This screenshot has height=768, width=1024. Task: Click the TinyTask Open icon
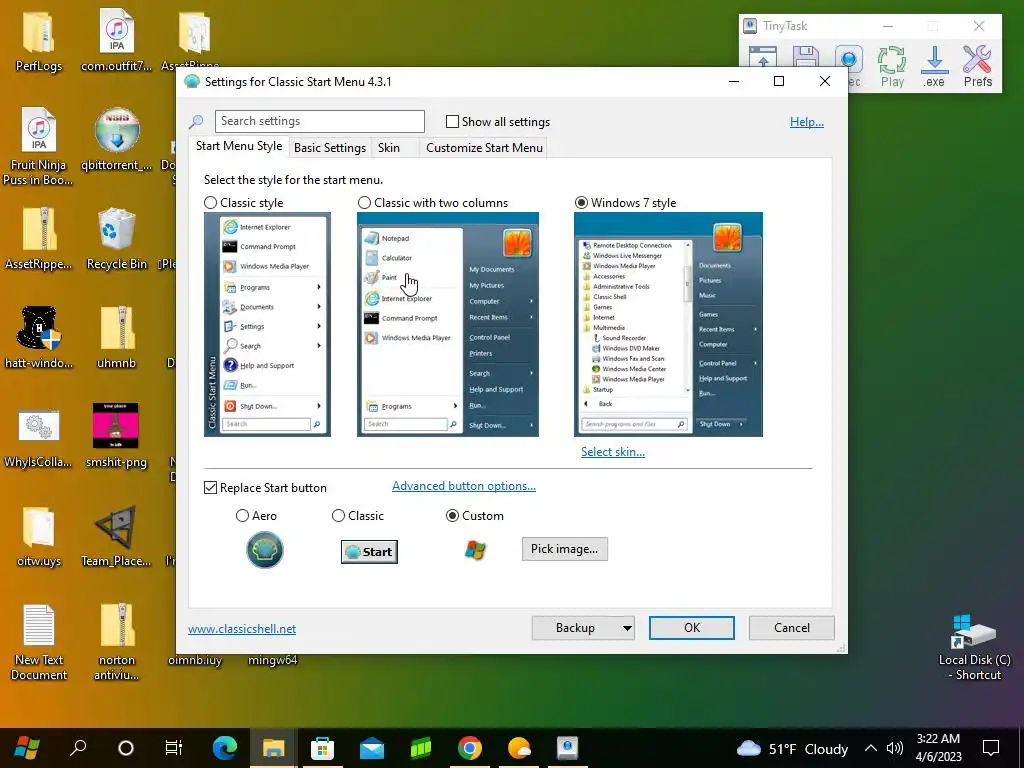pyautogui.click(x=763, y=57)
